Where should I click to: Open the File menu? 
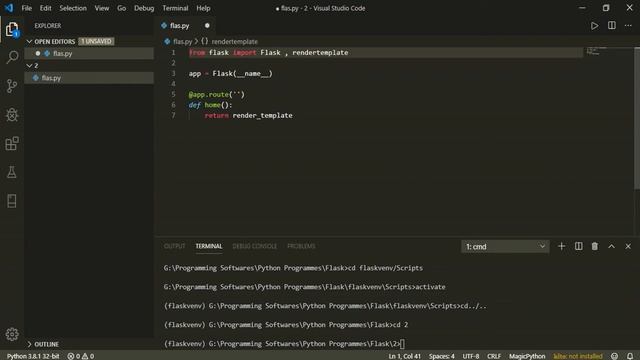[x=27, y=8]
